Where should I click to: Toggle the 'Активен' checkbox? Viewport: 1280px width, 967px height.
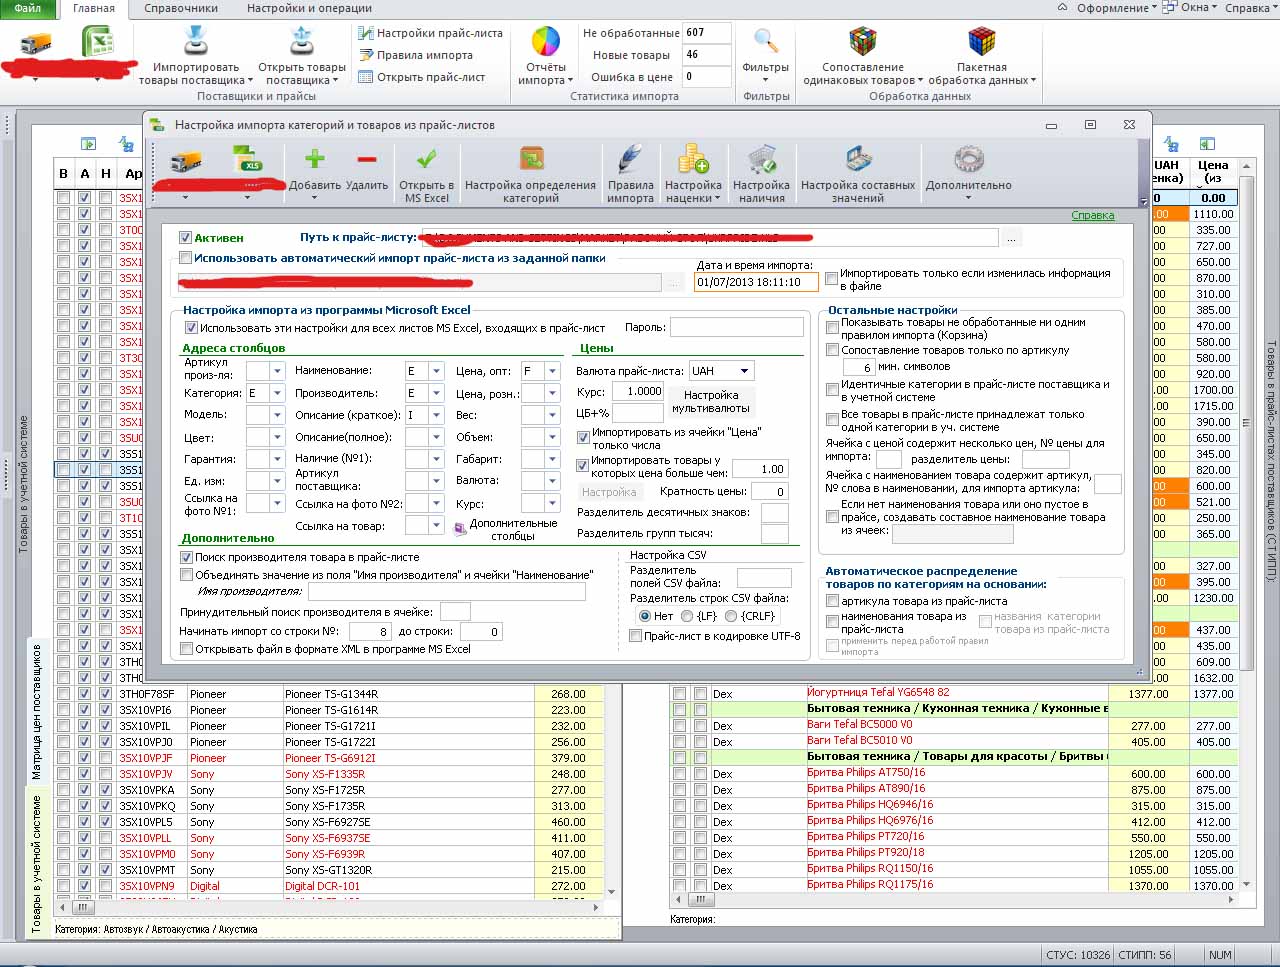(x=185, y=238)
